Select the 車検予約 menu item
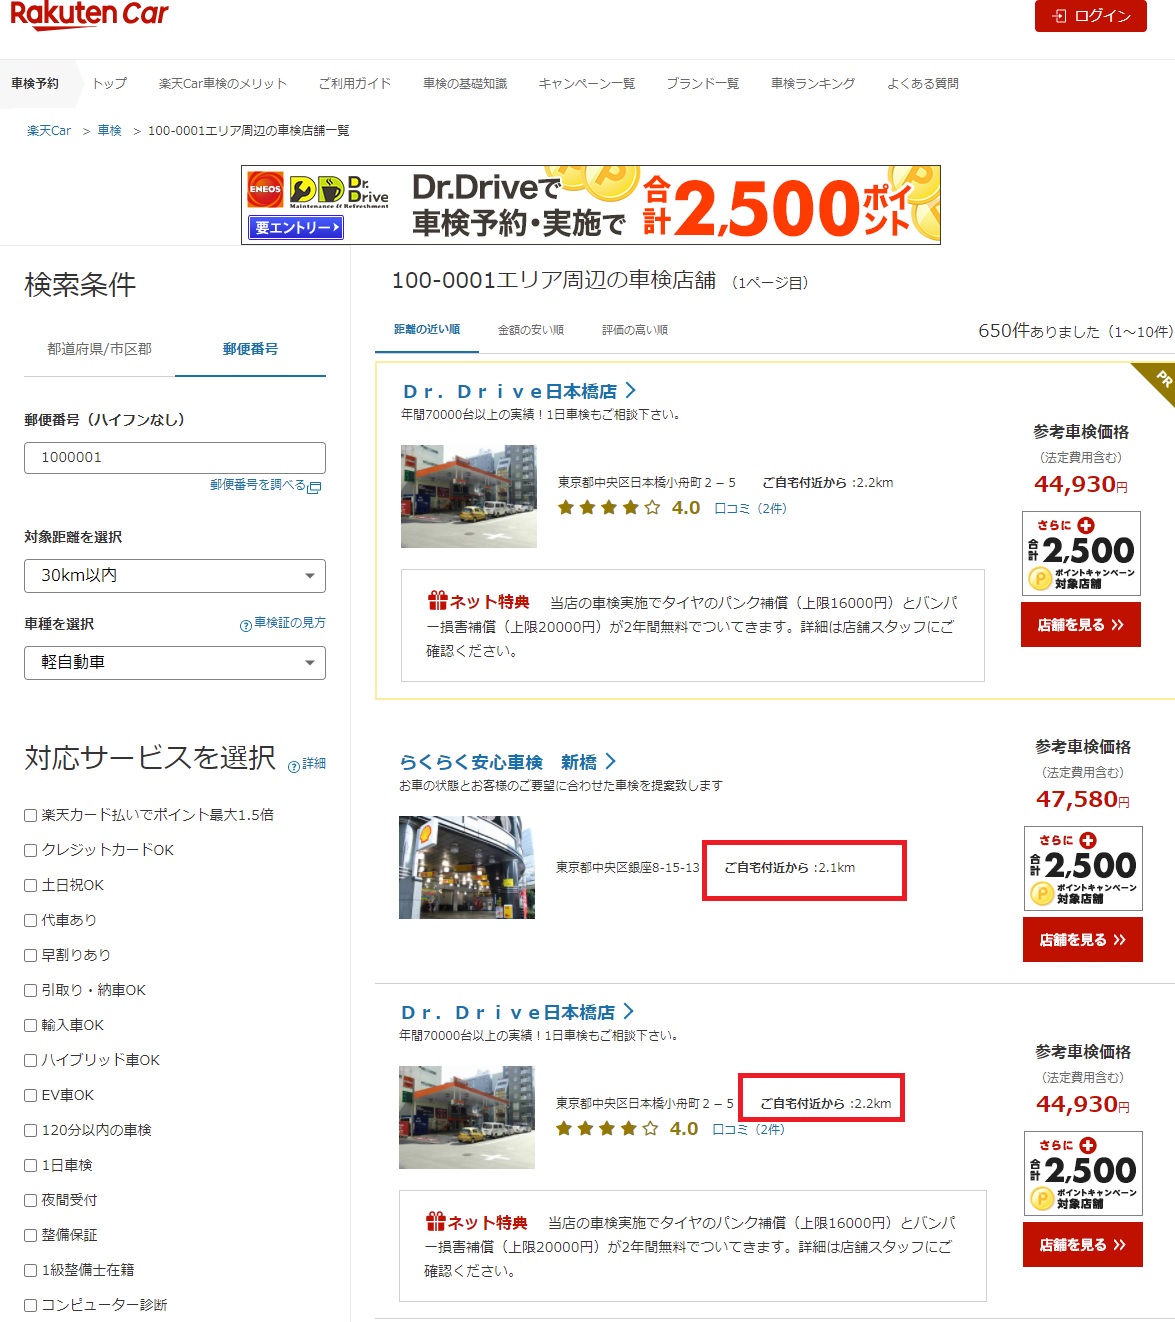 coord(35,84)
